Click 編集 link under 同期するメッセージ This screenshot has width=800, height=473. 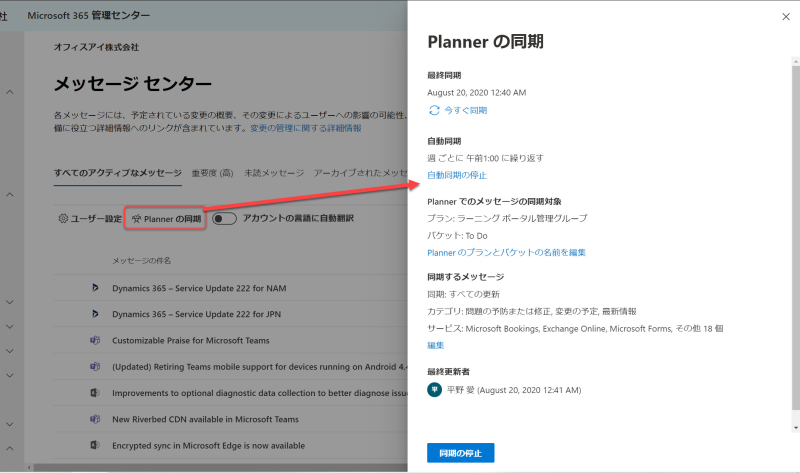coord(435,345)
